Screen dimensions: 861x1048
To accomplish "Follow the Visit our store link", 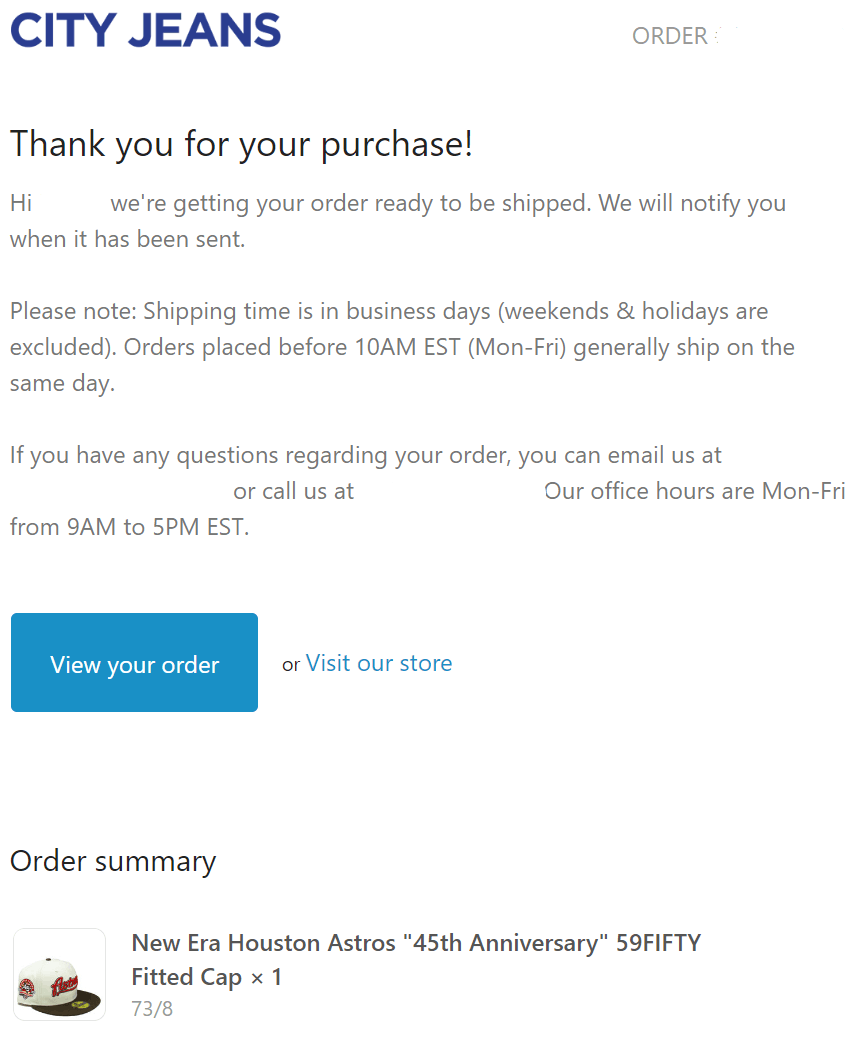I will (x=379, y=663).
